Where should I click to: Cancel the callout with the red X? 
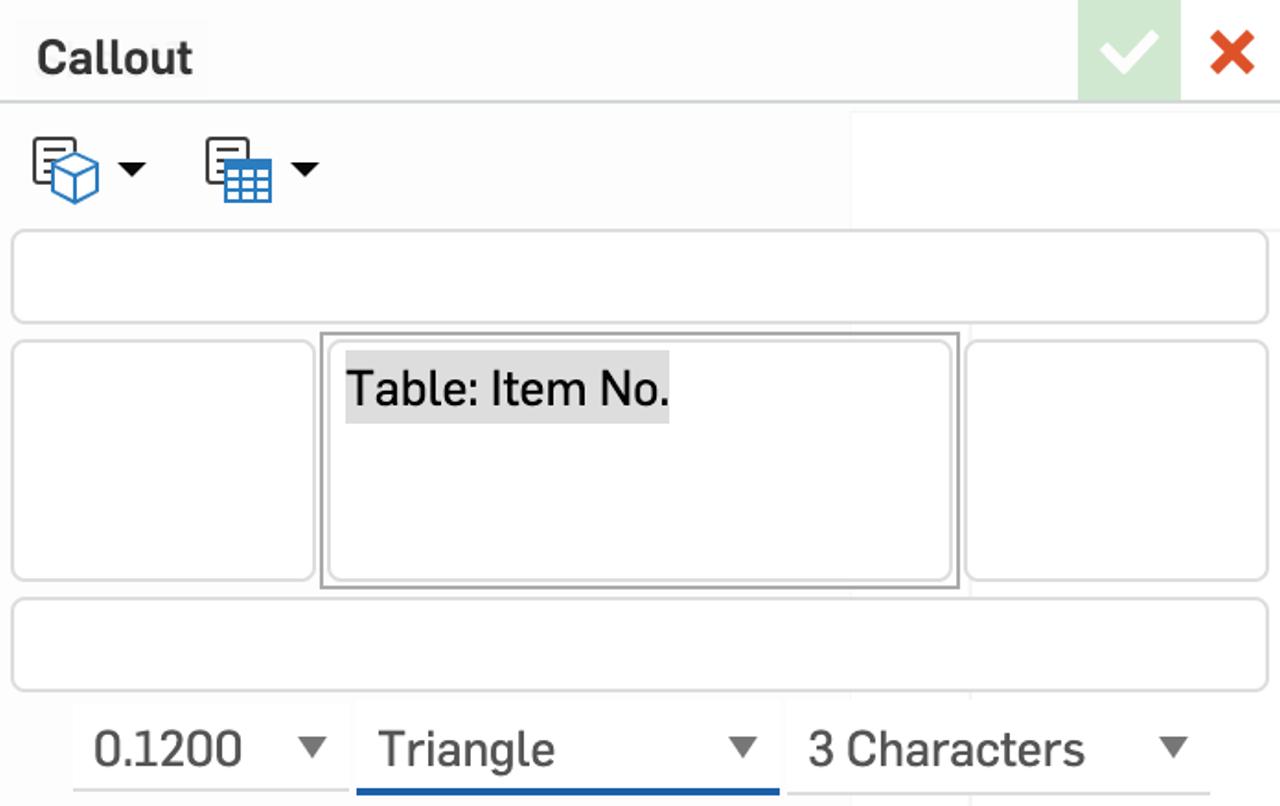tap(1230, 52)
